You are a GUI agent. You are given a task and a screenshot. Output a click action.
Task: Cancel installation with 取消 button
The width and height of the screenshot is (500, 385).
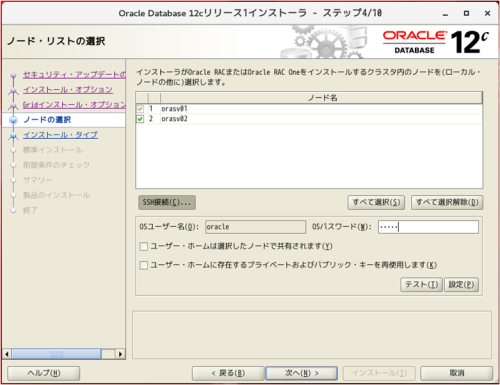coord(456,373)
